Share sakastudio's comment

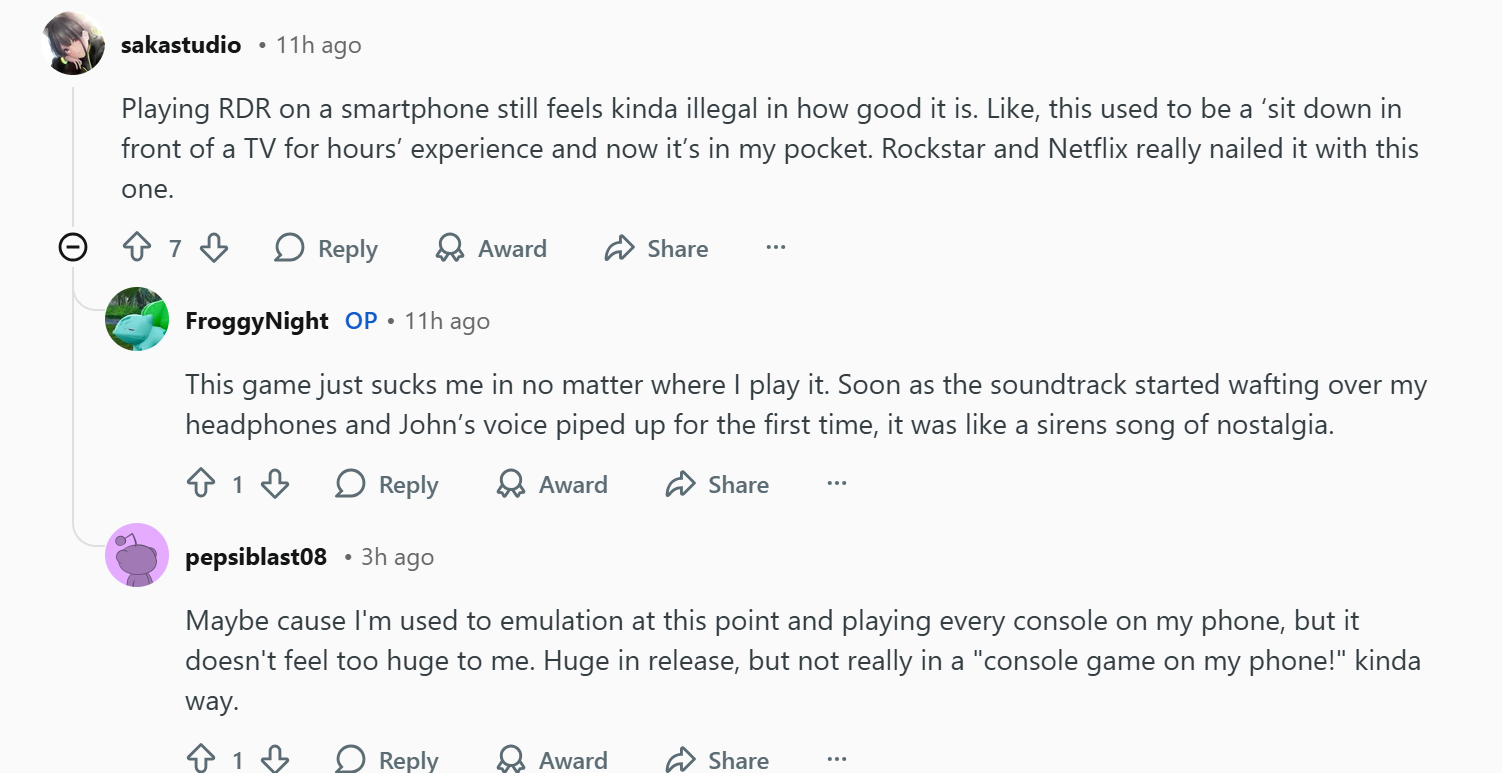coord(657,248)
